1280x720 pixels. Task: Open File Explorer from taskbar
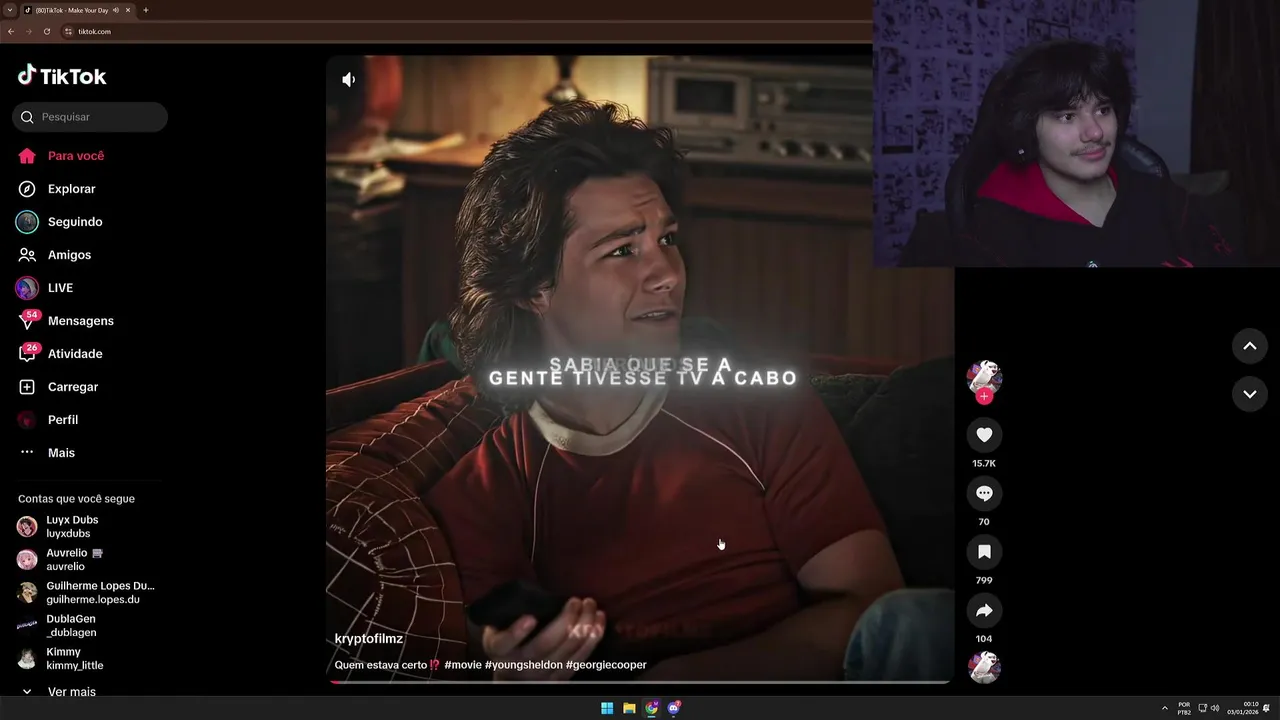pos(629,708)
